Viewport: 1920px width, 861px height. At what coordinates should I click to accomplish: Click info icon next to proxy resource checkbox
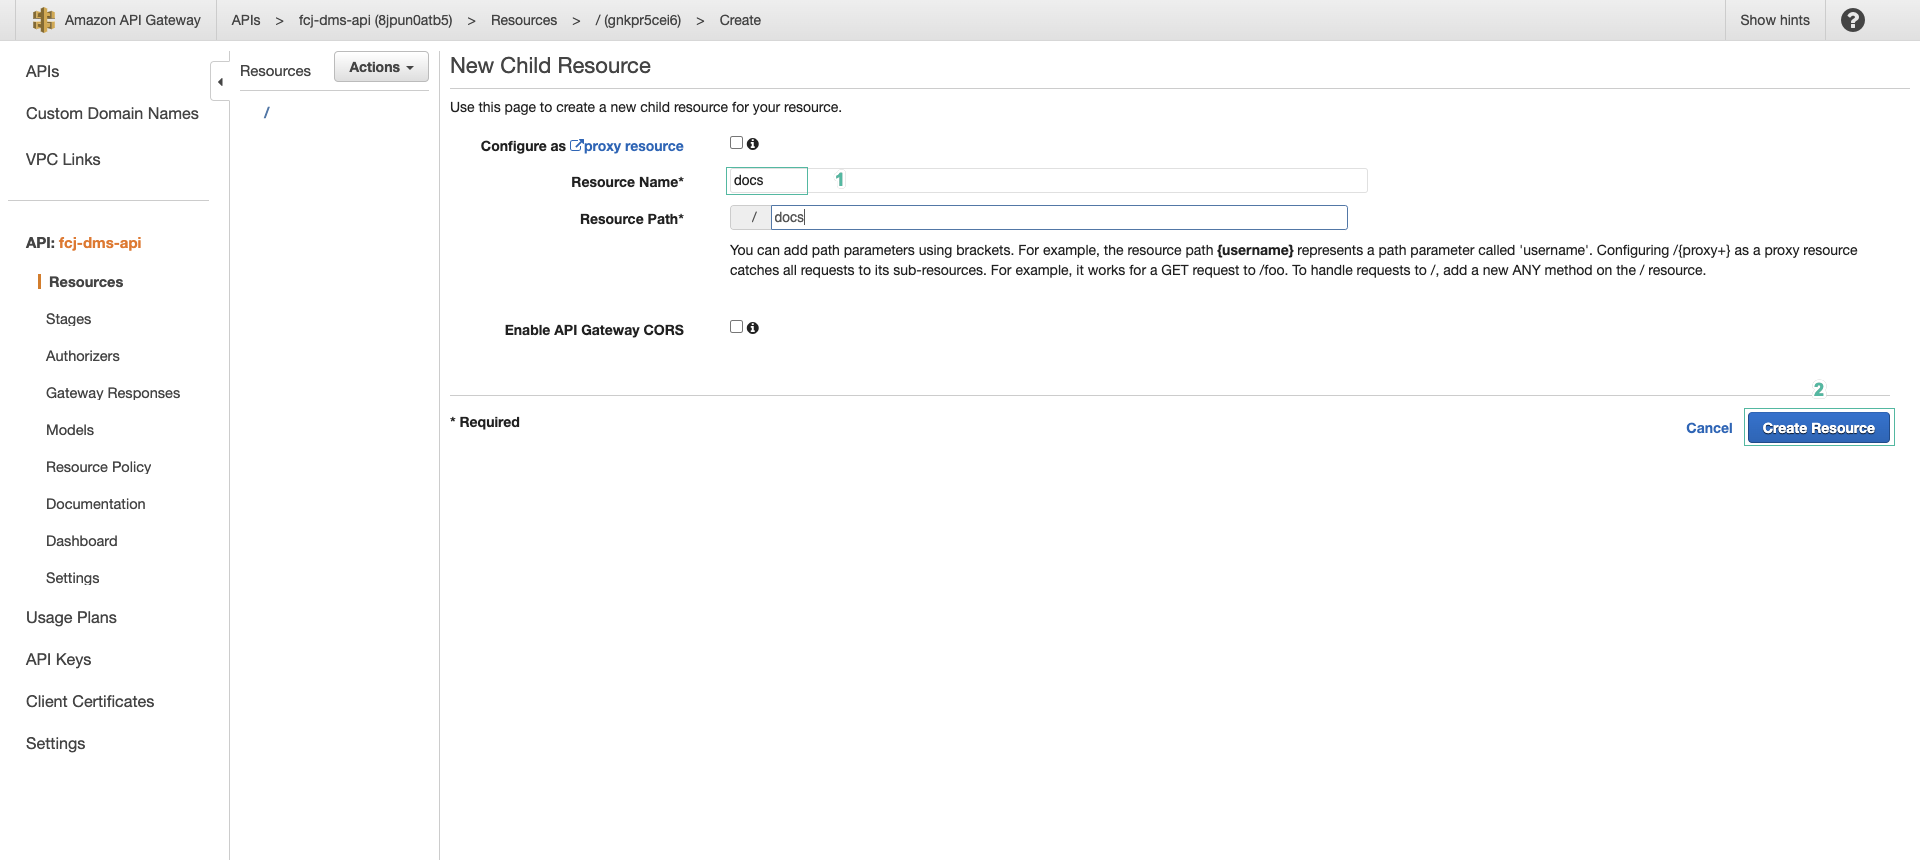(753, 144)
